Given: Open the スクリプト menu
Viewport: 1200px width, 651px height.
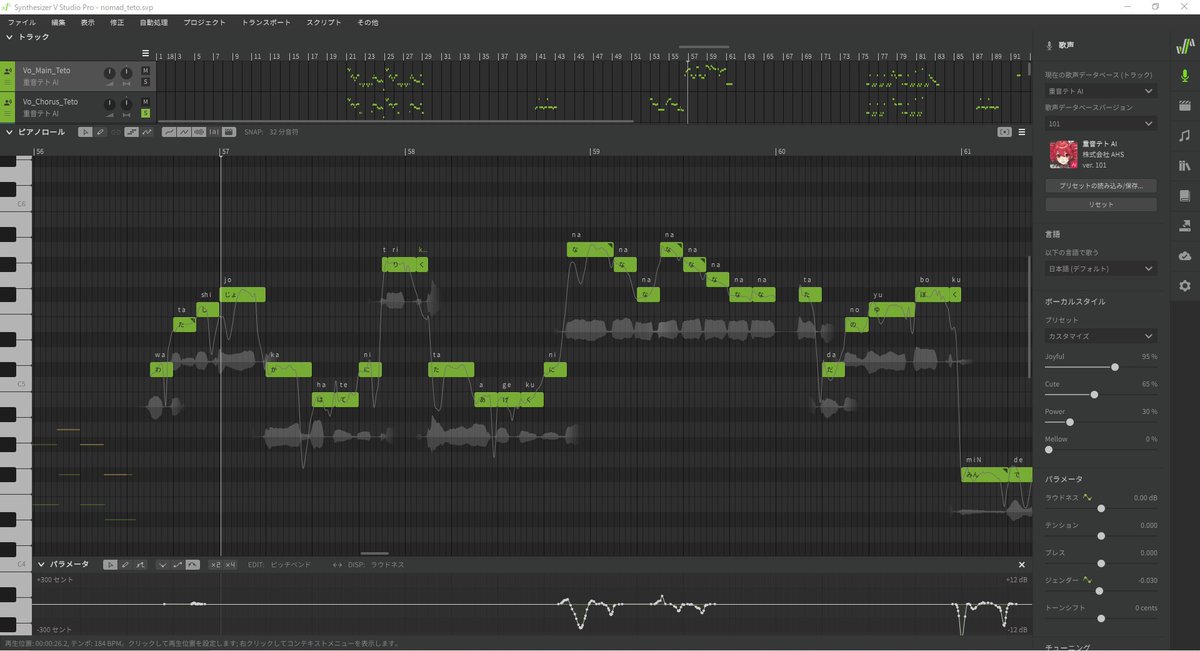Looking at the screenshot, I should (323, 22).
